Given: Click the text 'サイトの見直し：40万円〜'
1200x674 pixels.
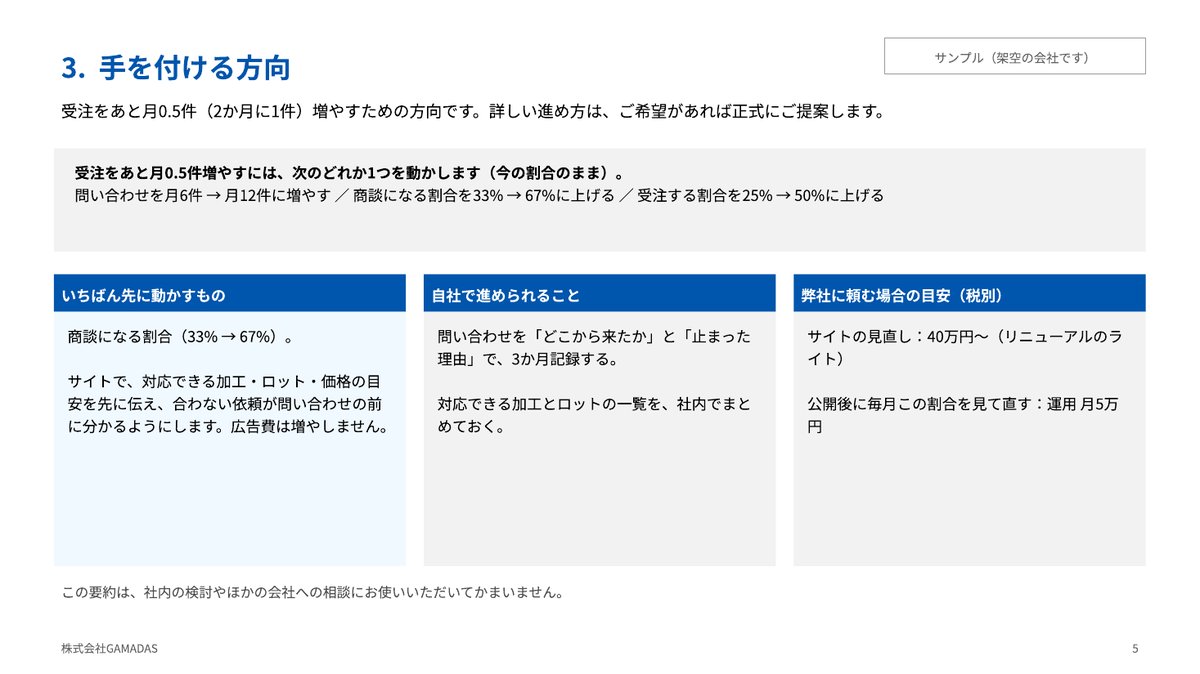Looking at the screenshot, I should click(964, 347).
